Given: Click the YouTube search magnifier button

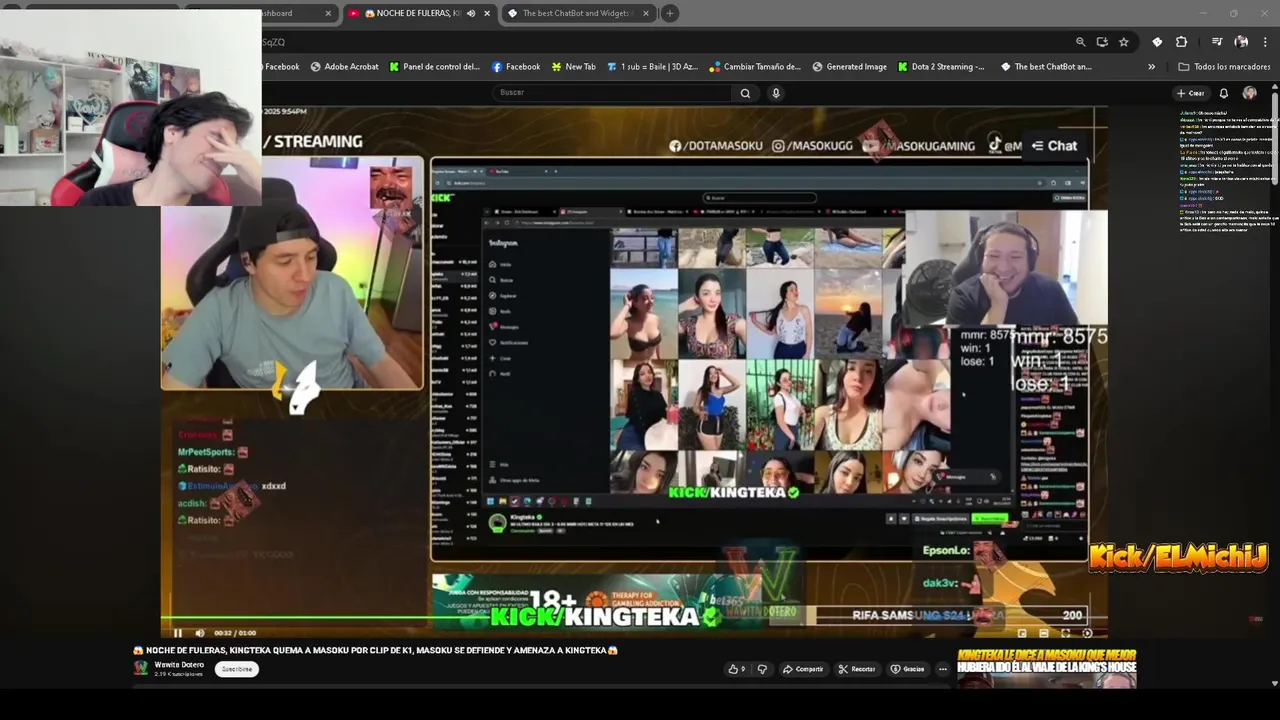Looking at the screenshot, I should (745, 93).
